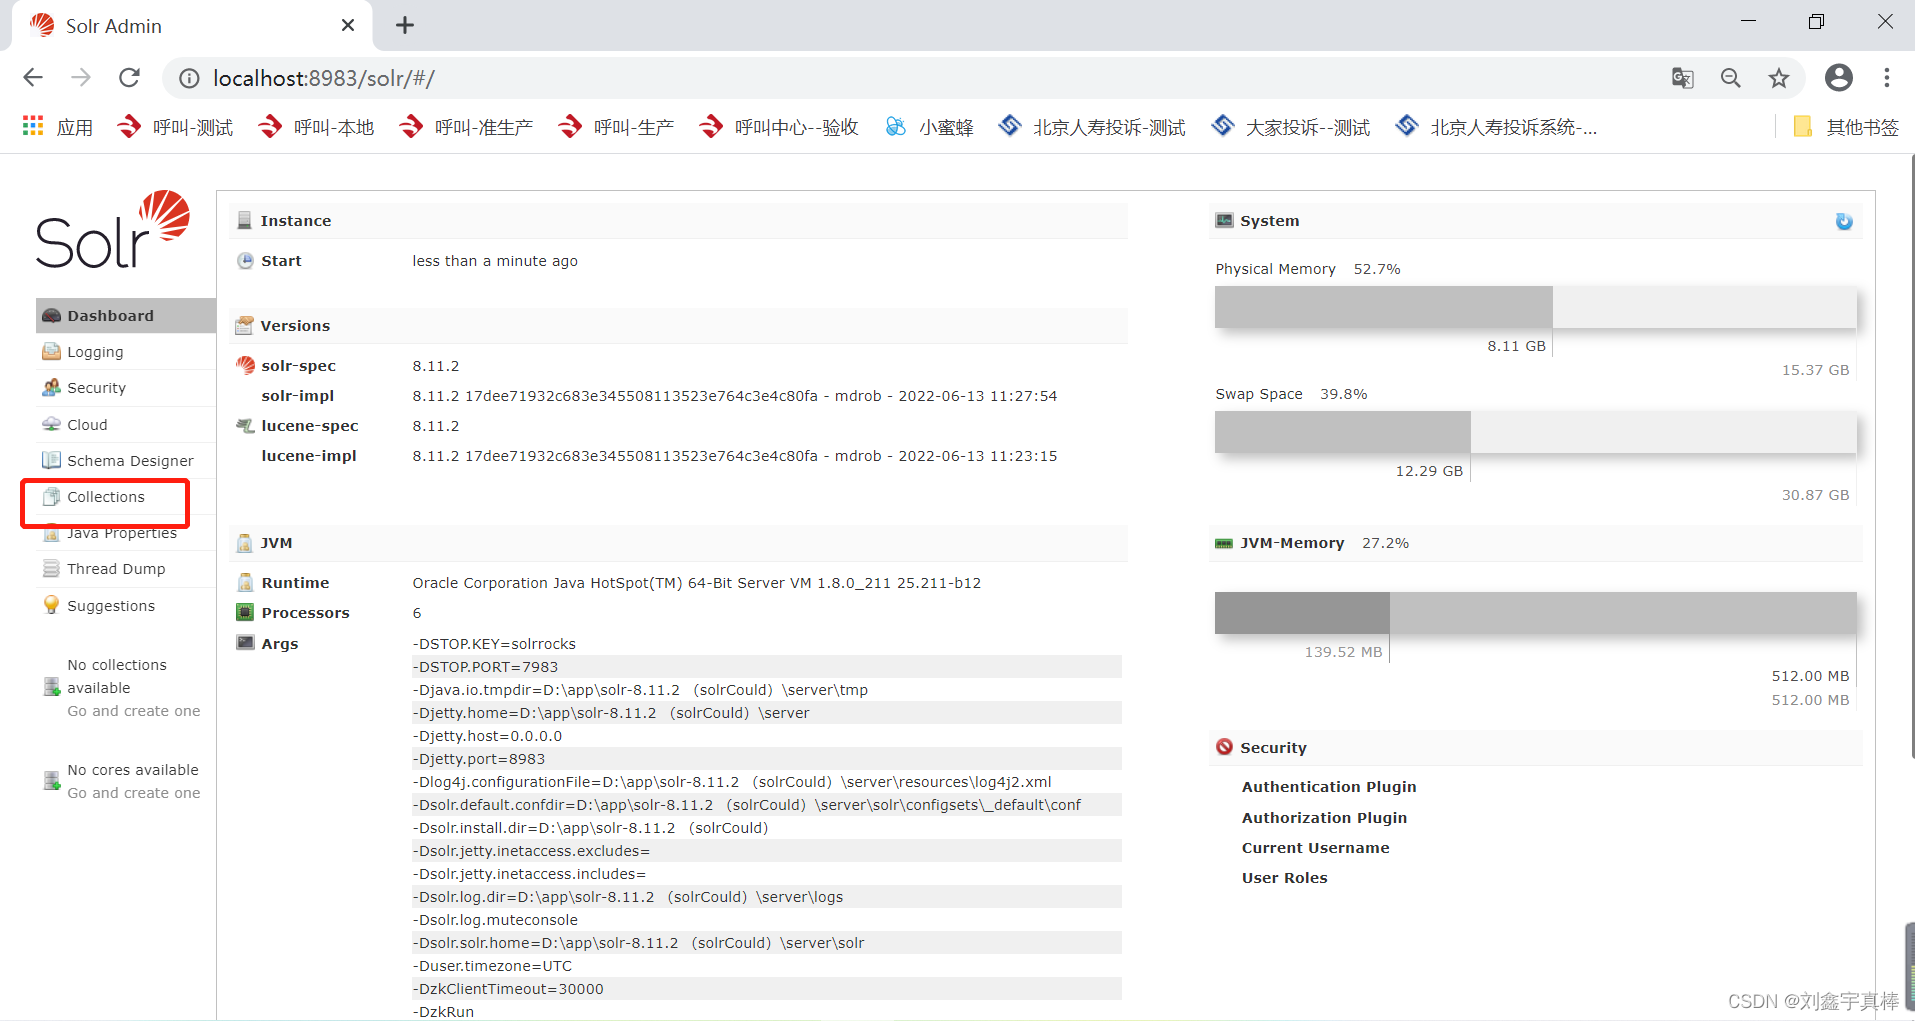Open the 北京人寿投诉-测试 bookmark
The height and width of the screenshot is (1021, 1915).
coord(1092,127)
